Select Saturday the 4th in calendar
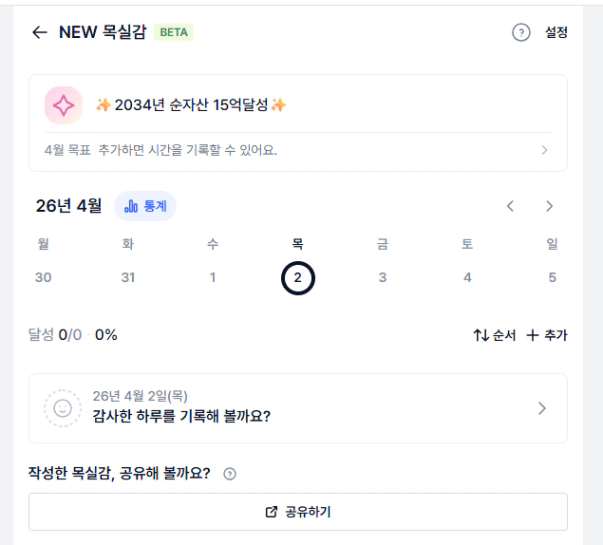 (467, 277)
